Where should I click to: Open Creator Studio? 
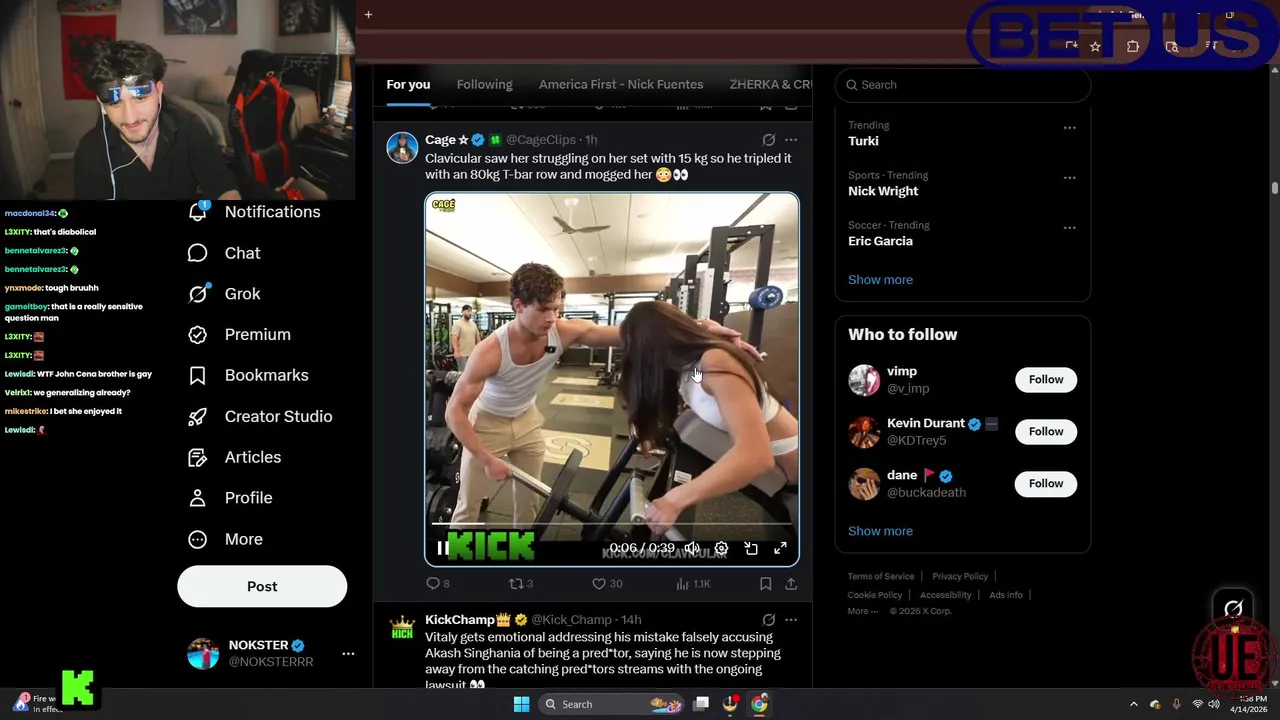click(x=260, y=416)
